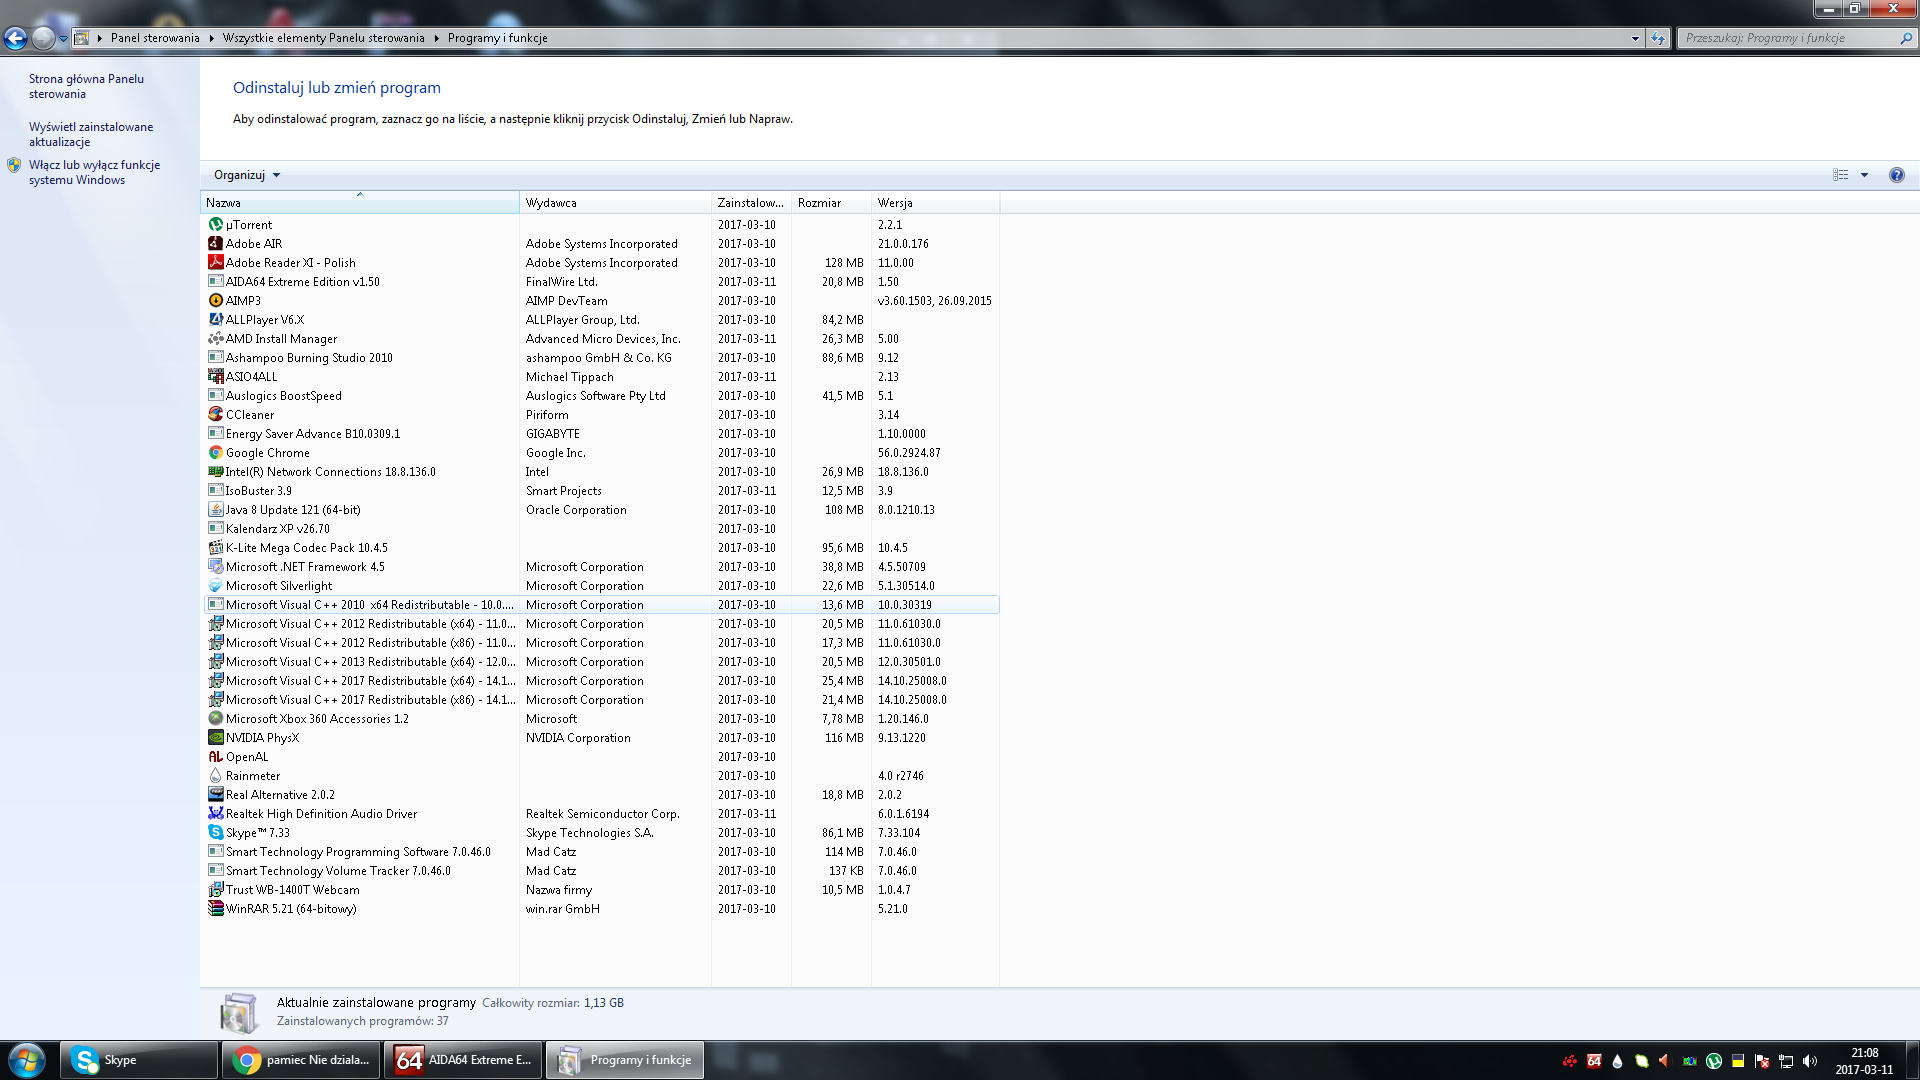Viewport: 1920px width, 1080px height.
Task: Sort the list by Rozmiar column
Action: pyautogui.click(x=831, y=203)
